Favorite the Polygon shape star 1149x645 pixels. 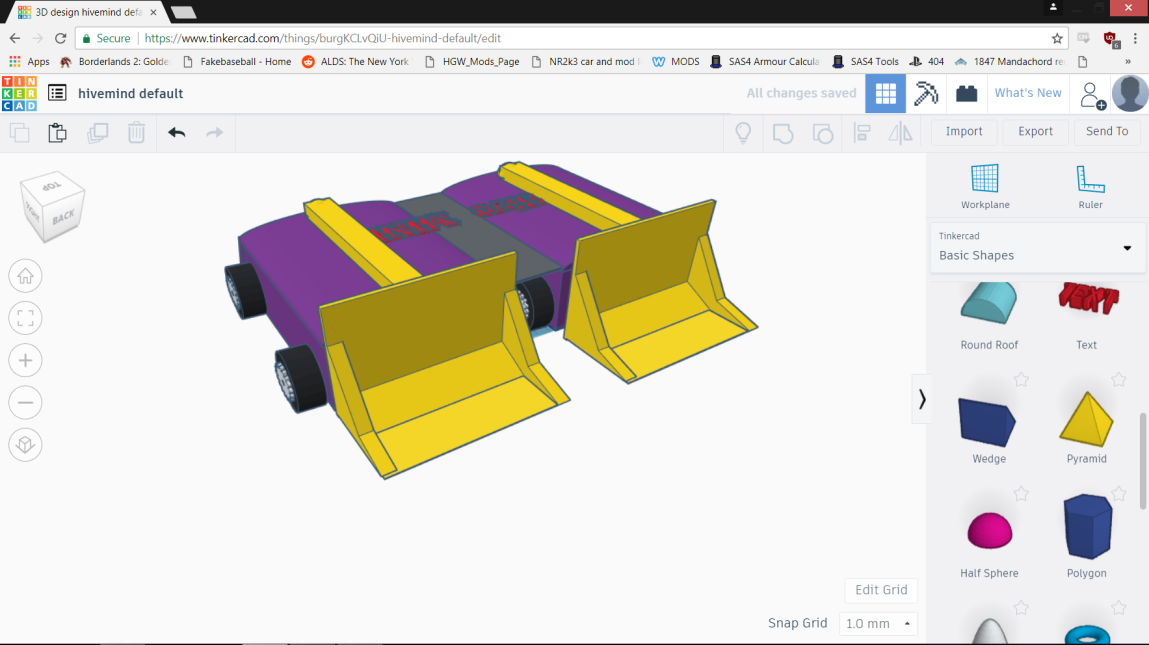tap(1118, 493)
